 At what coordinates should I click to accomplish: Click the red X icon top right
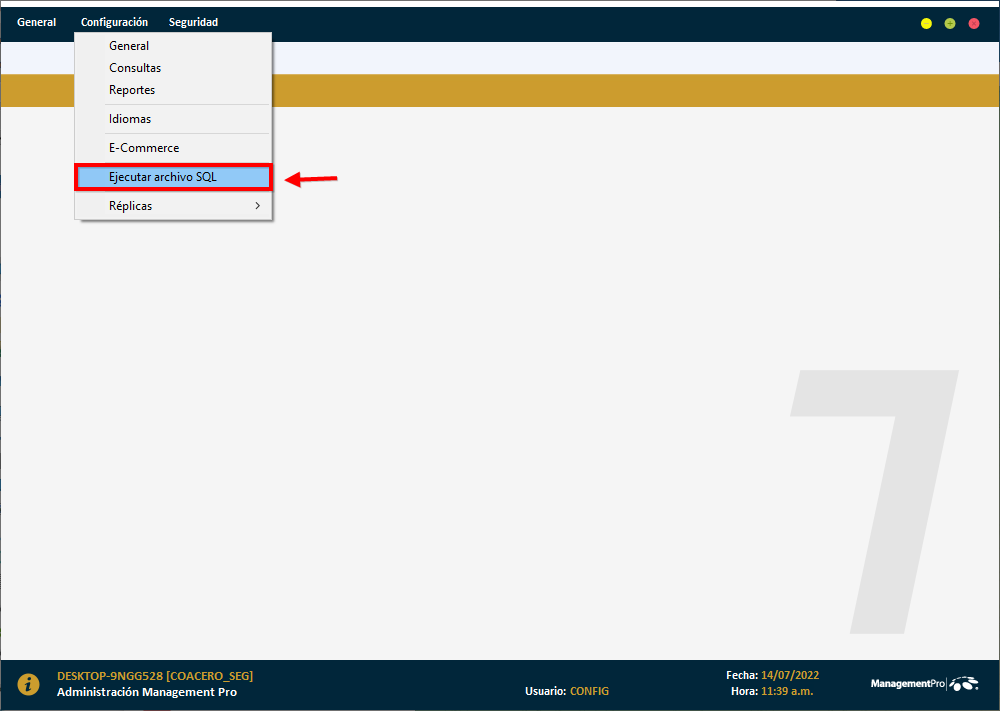click(973, 22)
